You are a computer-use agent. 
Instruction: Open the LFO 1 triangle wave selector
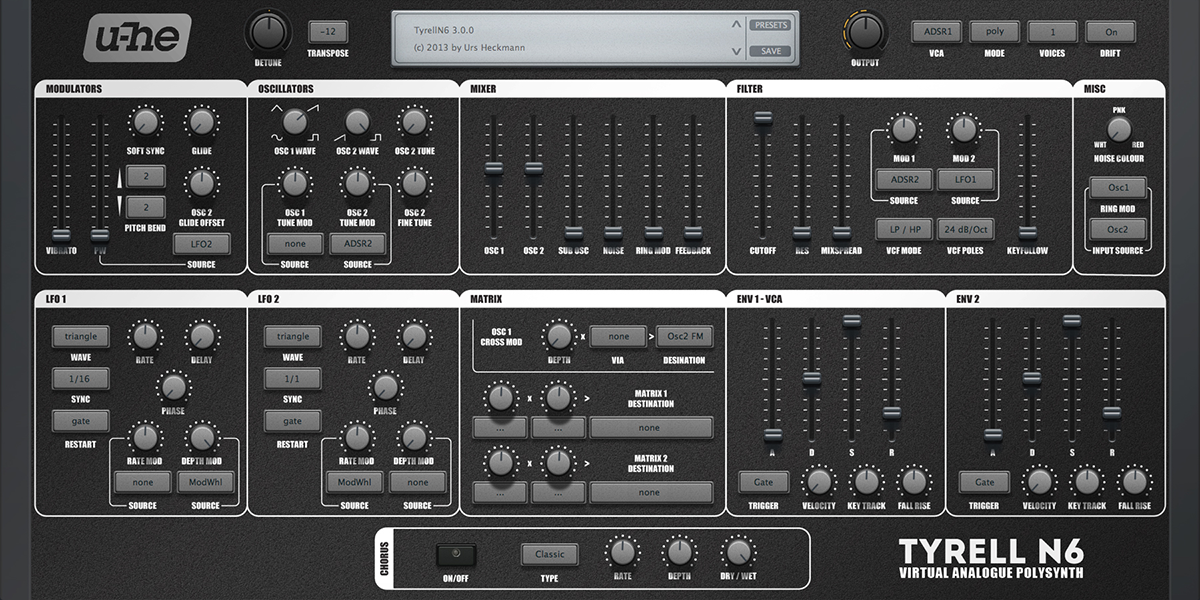click(81, 337)
